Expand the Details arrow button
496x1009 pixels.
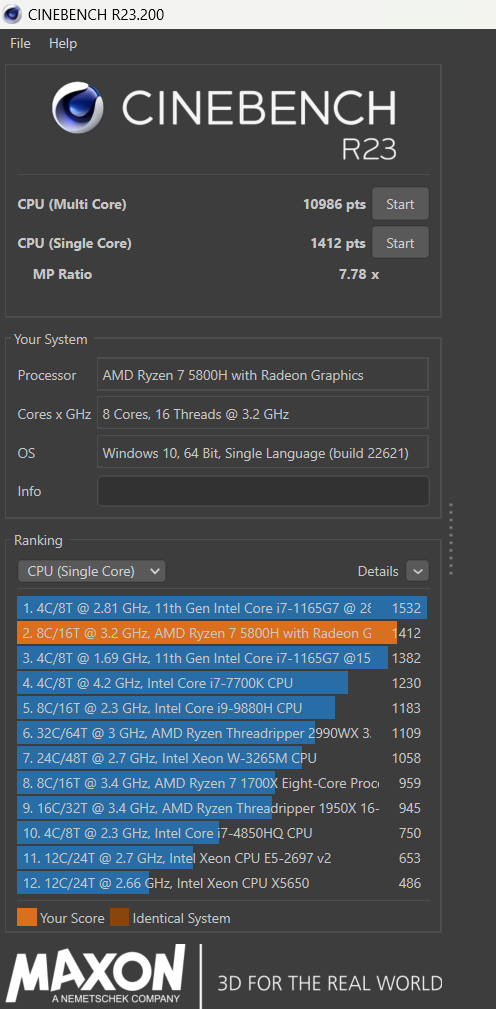[x=418, y=571]
